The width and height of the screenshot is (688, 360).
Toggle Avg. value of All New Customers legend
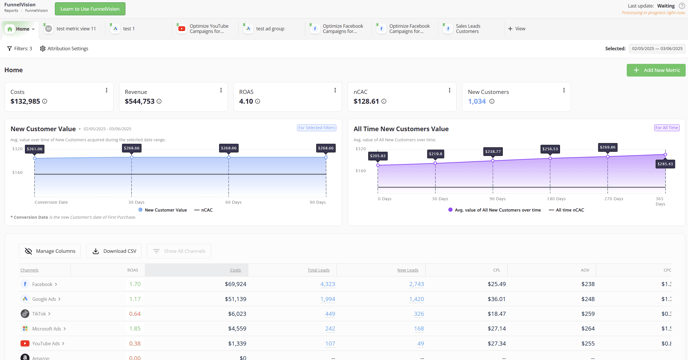click(494, 210)
